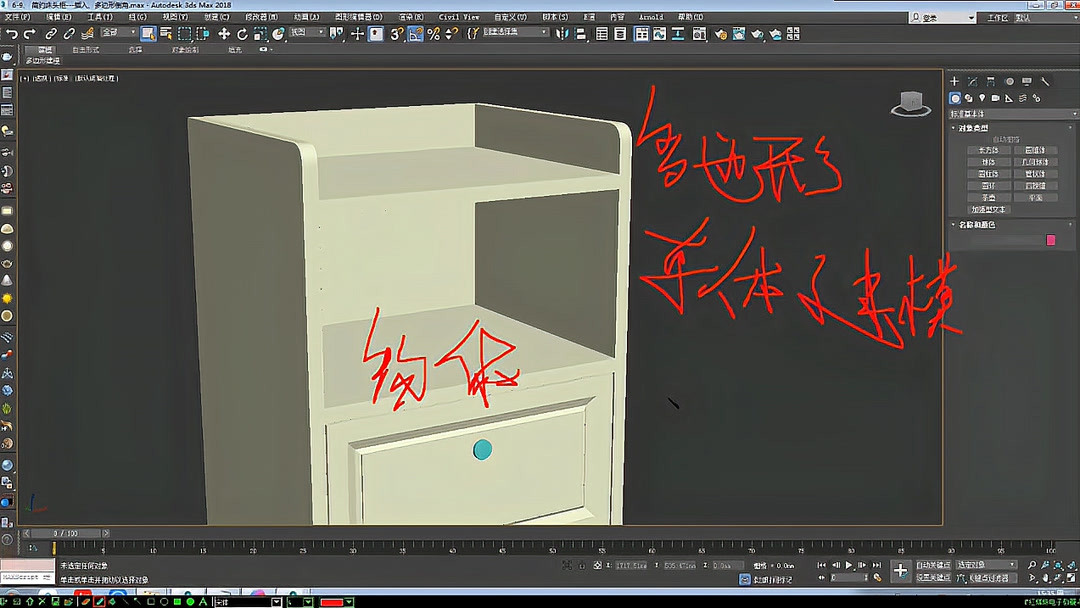Select the Lights icon in the Create panel
This screenshot has height=608, width=1080.
click(981, 98)
